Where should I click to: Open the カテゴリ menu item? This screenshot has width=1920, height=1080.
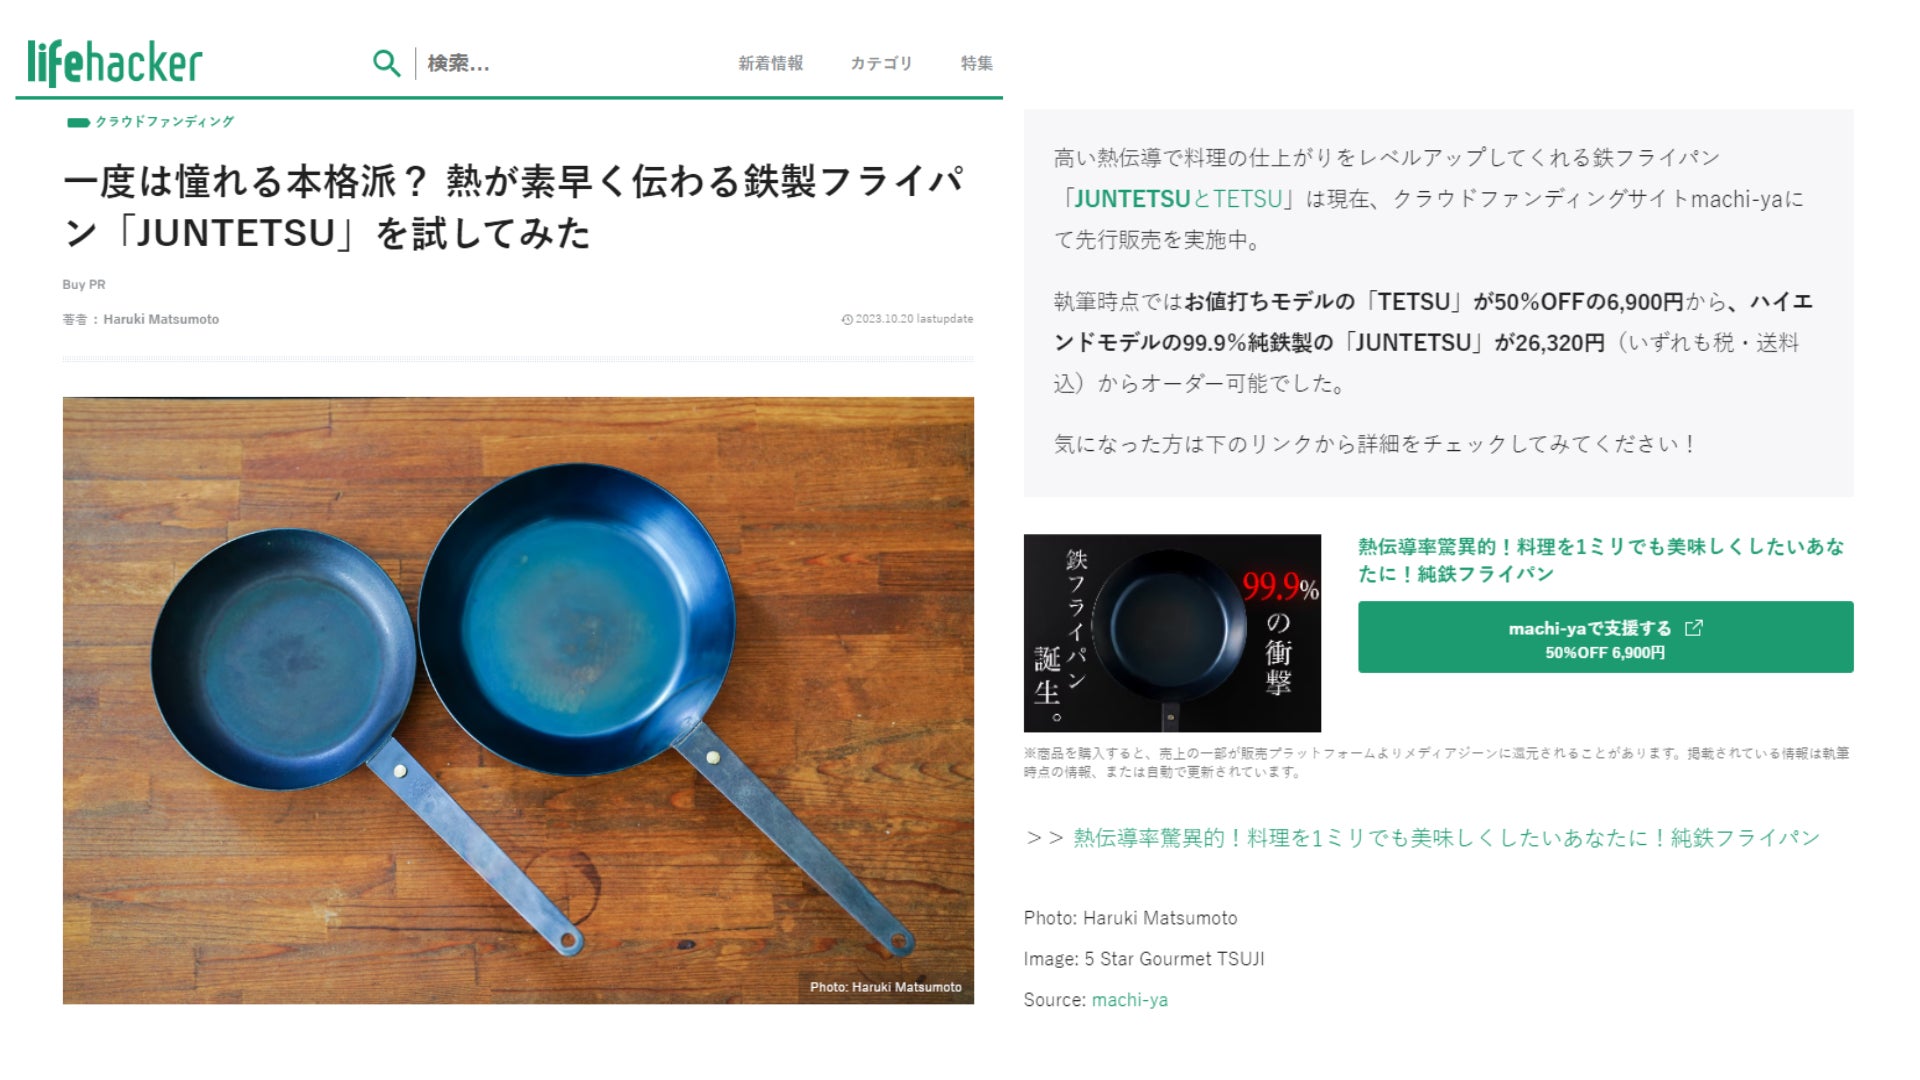(x=881, y=63)
